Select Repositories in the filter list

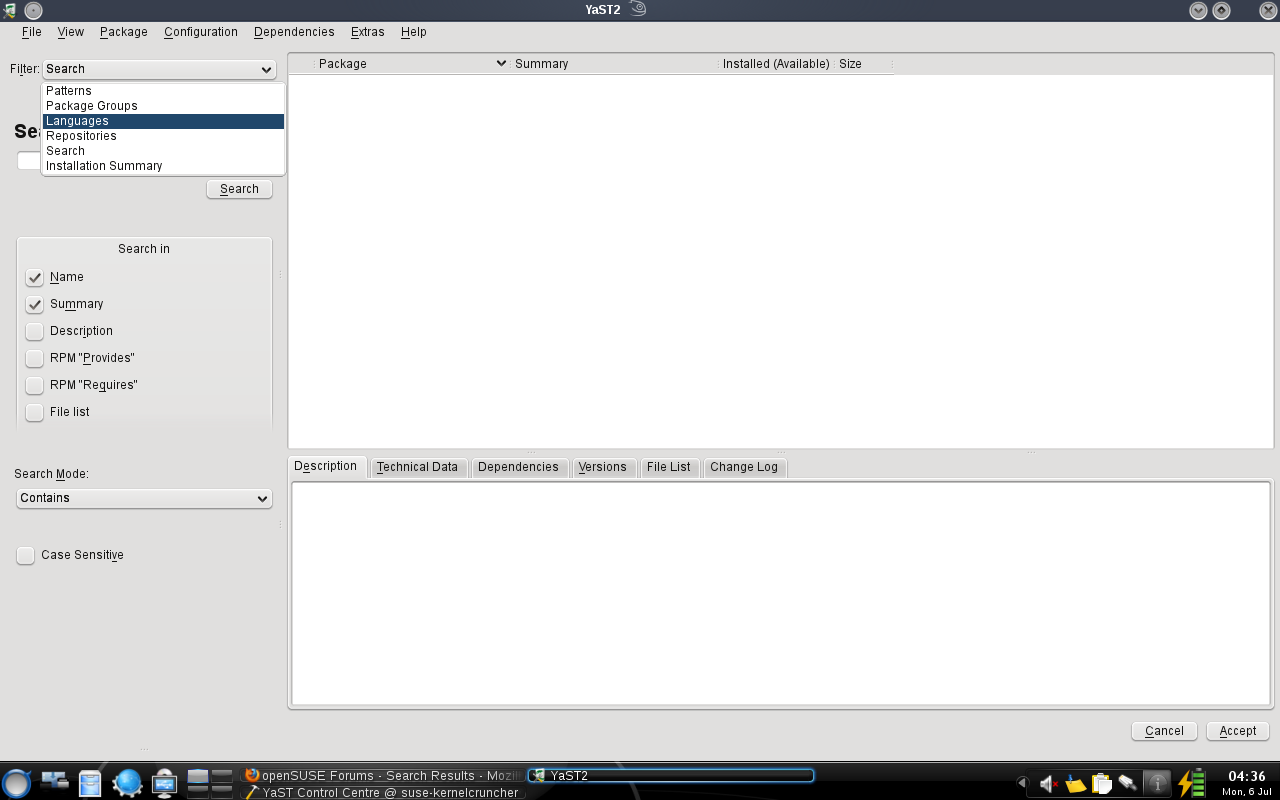pyautogui.click(x=164, y=136)
